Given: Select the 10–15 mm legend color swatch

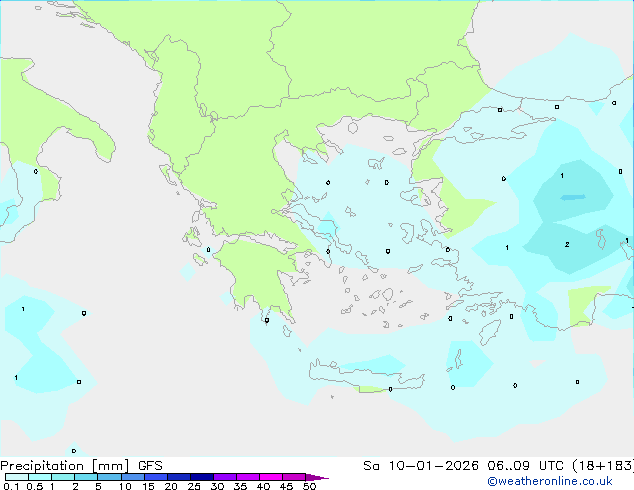Looking at the screenshot, I should (x=133, y=477).
